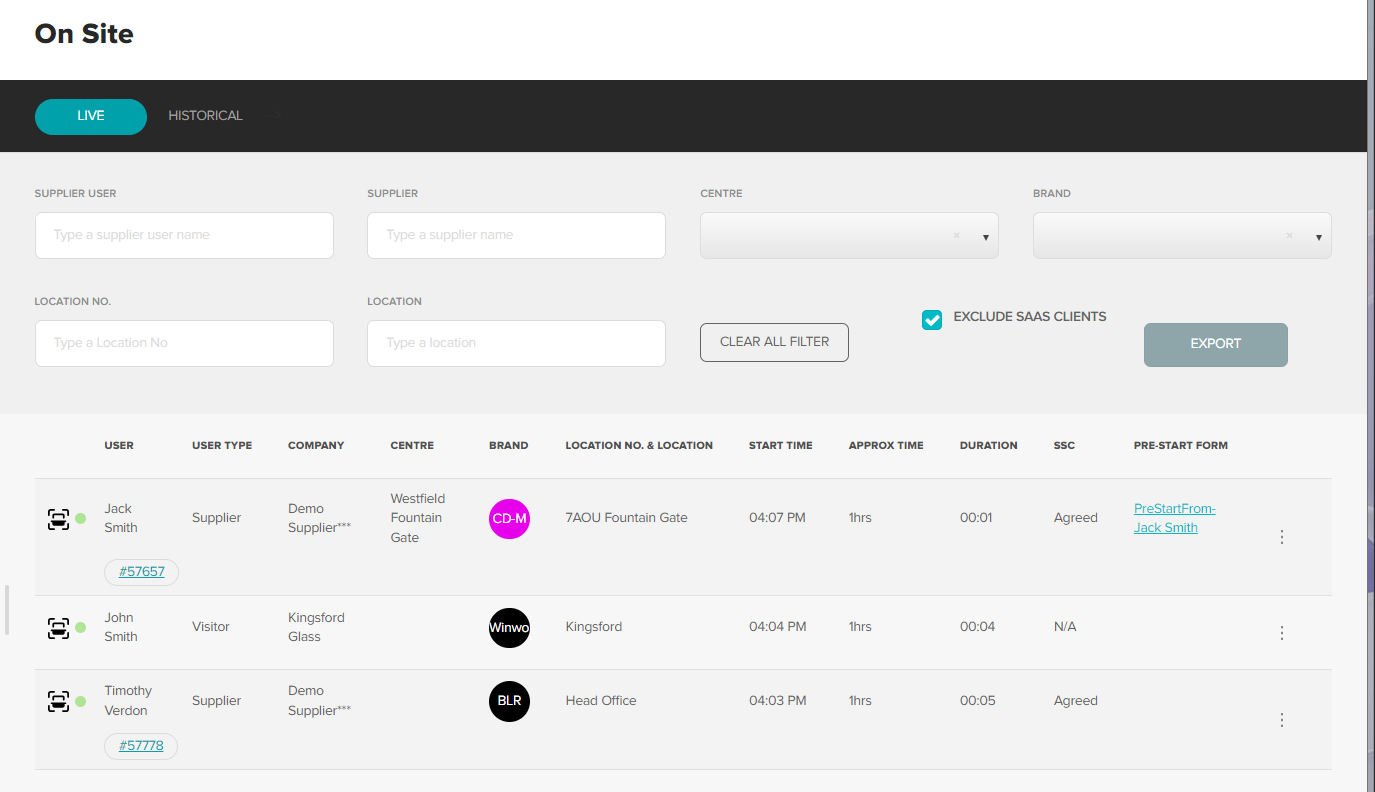Click the Pre-Start Form column header

[1181, 446]
